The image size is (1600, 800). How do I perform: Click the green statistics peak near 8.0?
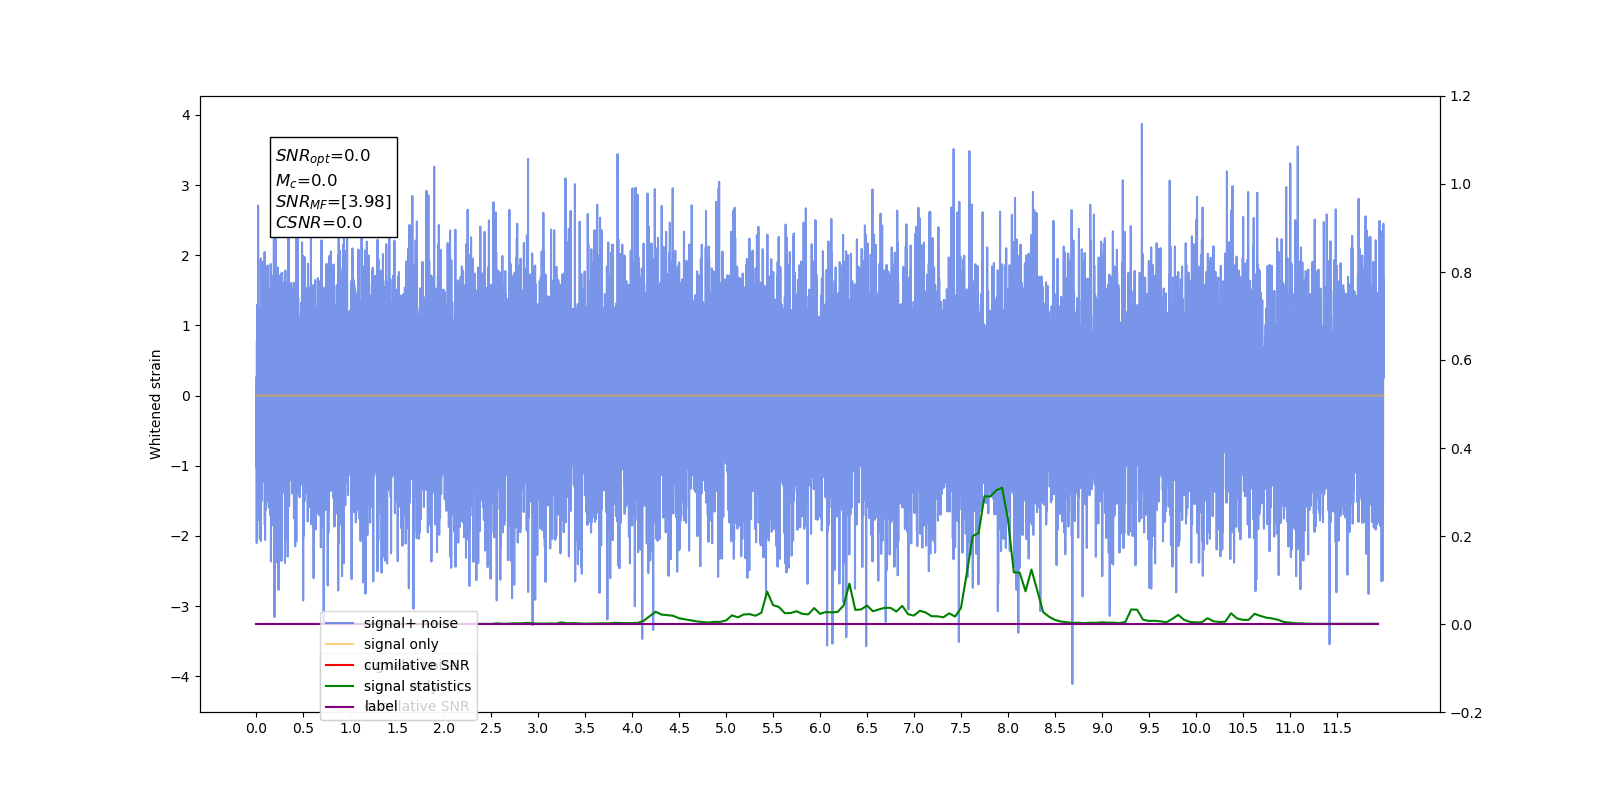tap(1001, 488)
